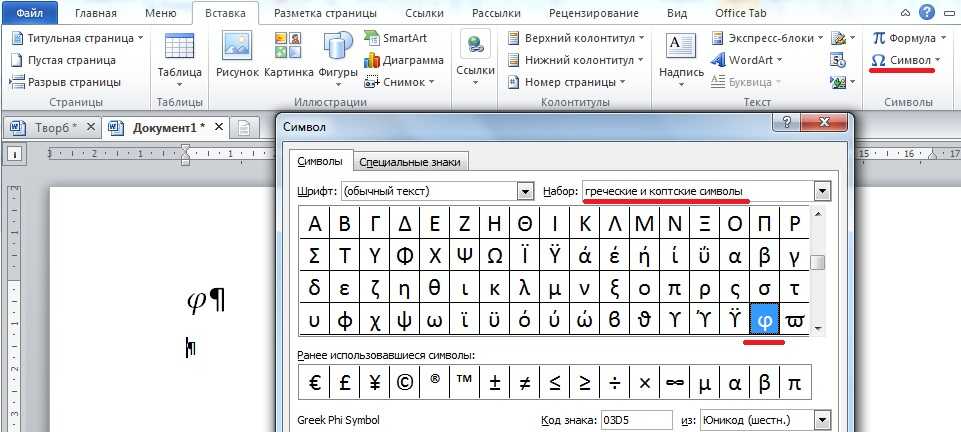Switch to the Office Tab ribbon tab
Screen dimensions: 961x432
pyautogui.click(x=741, y=13)
